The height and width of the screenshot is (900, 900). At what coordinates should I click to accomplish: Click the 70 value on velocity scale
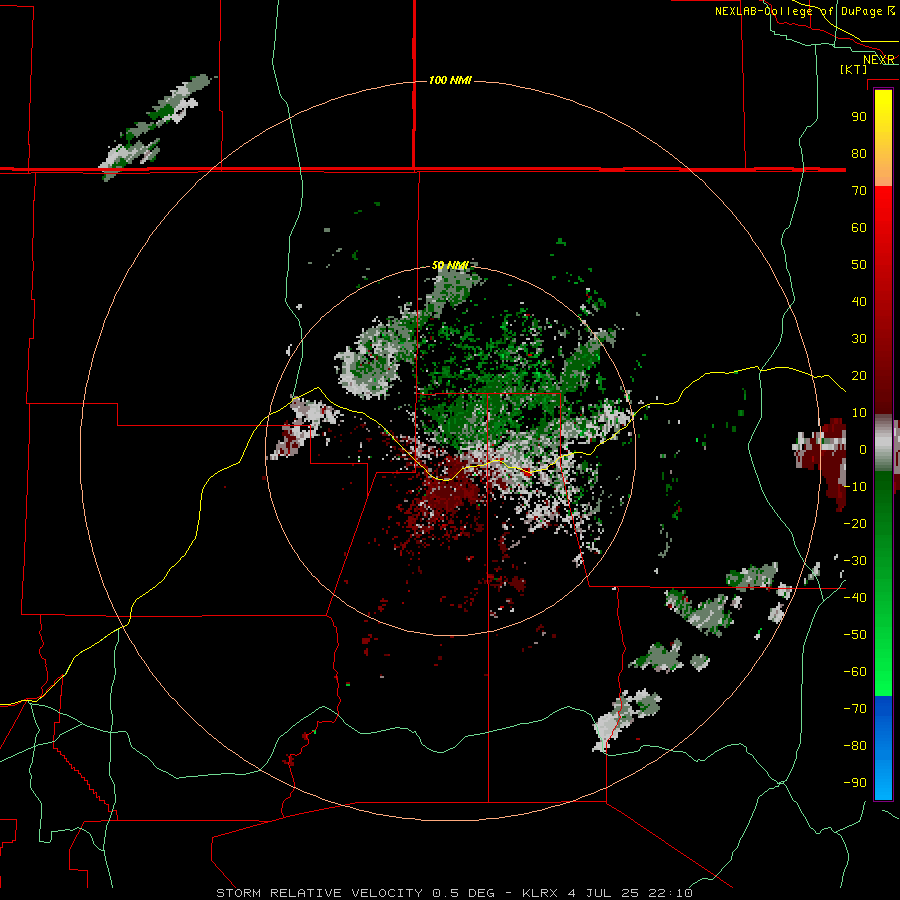(x=859, y=191)
